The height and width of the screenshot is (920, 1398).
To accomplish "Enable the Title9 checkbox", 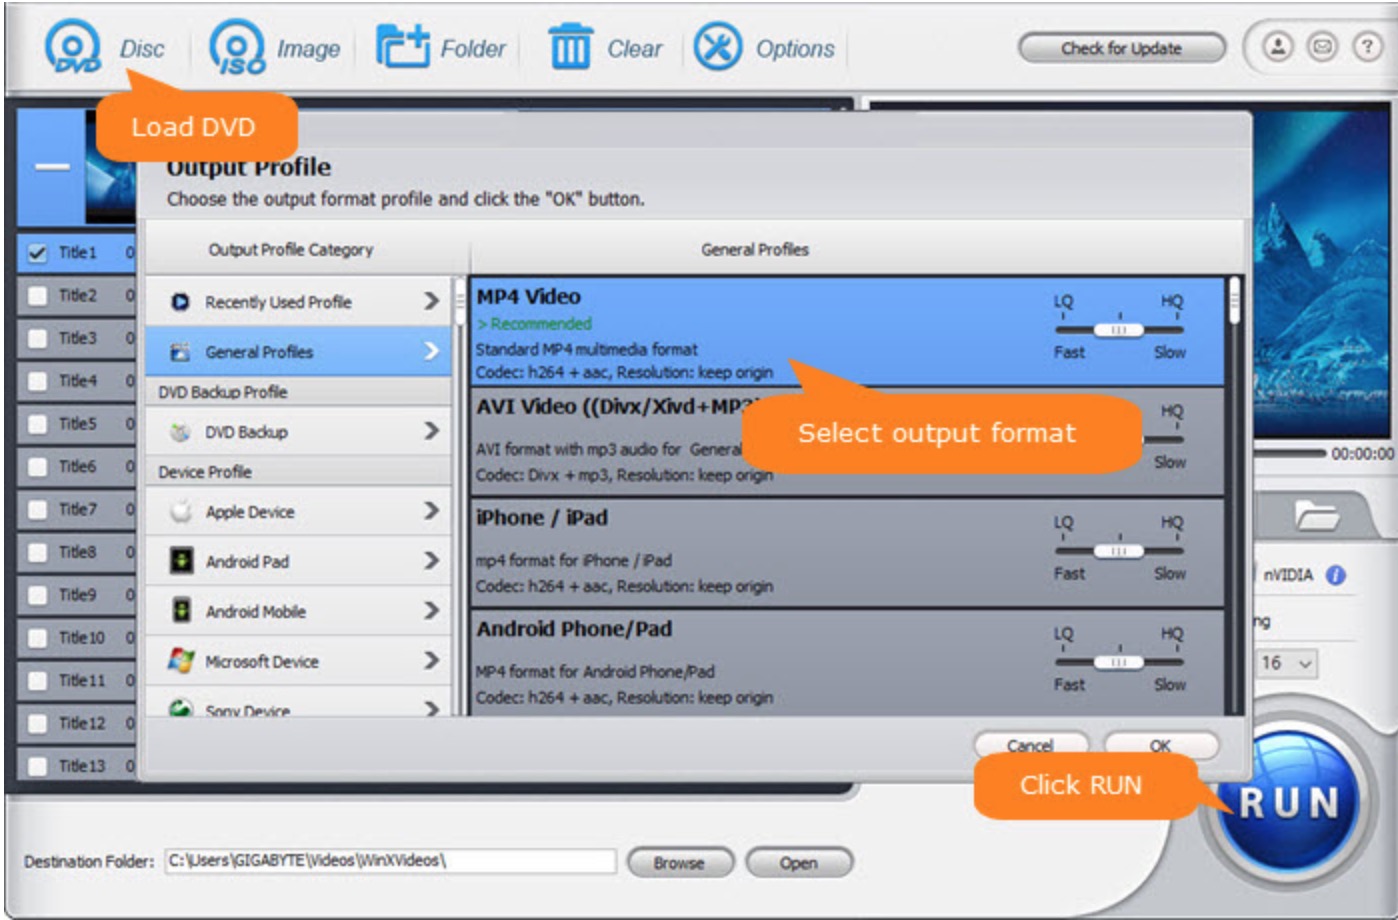I will 37,595.
